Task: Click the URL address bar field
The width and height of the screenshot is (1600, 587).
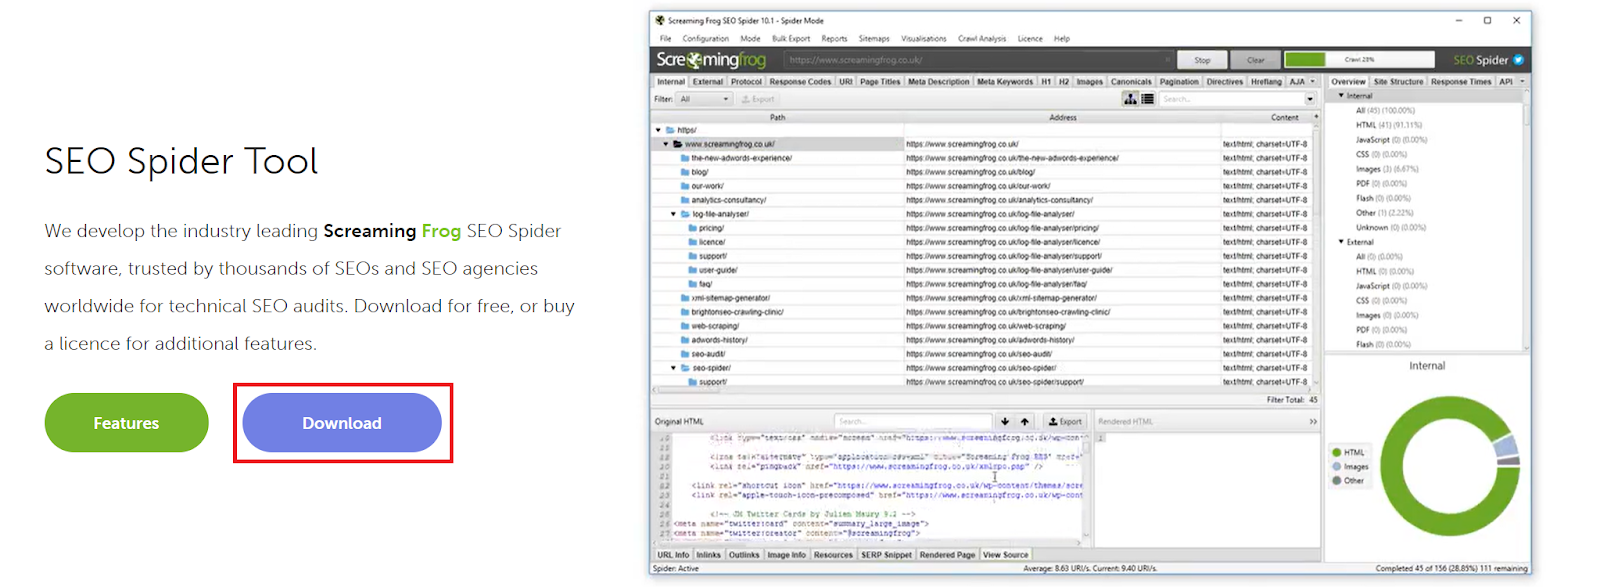Action: (977, 60)
